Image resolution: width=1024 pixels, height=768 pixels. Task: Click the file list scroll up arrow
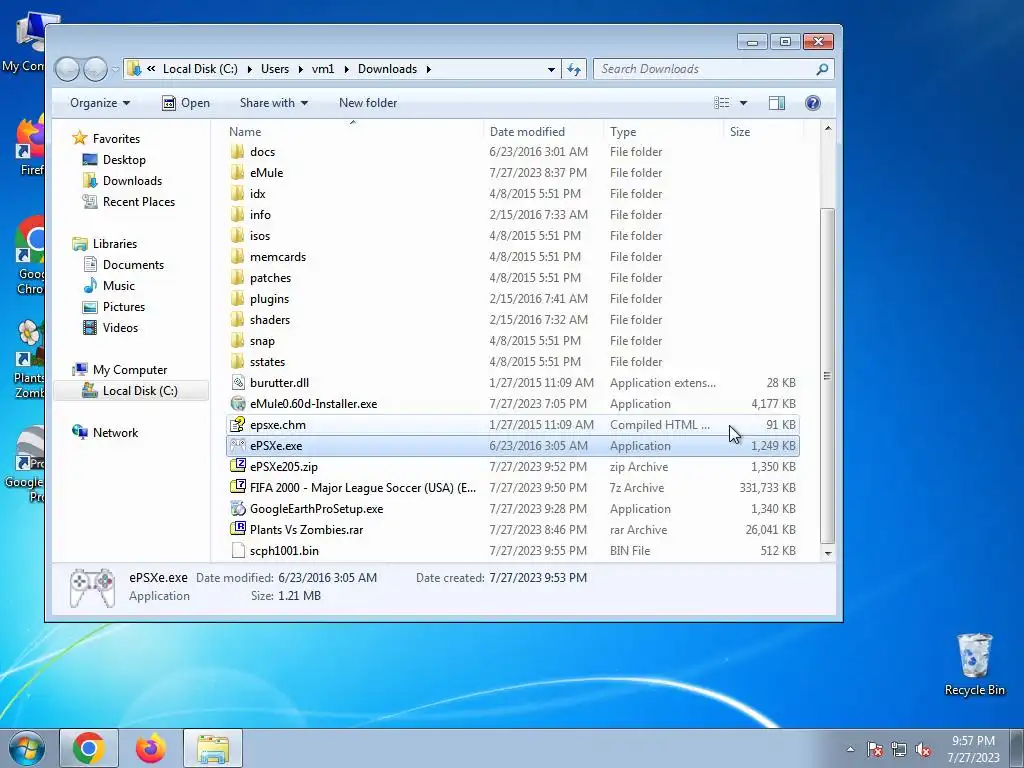pyautogui.click(x=827, y=129)
